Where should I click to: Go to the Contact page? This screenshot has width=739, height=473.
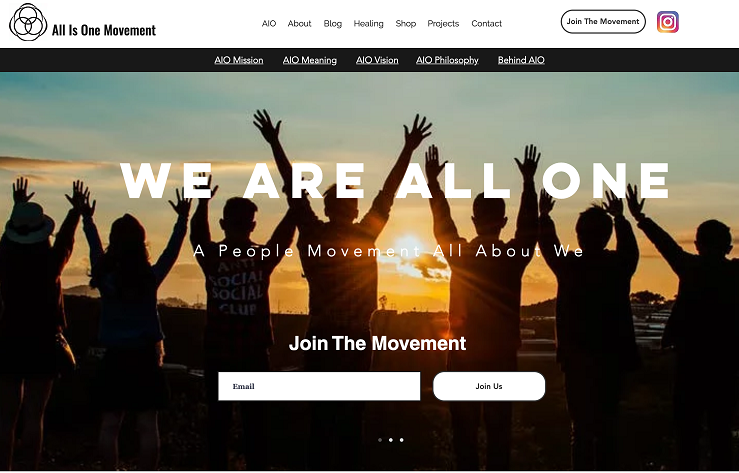486,24
